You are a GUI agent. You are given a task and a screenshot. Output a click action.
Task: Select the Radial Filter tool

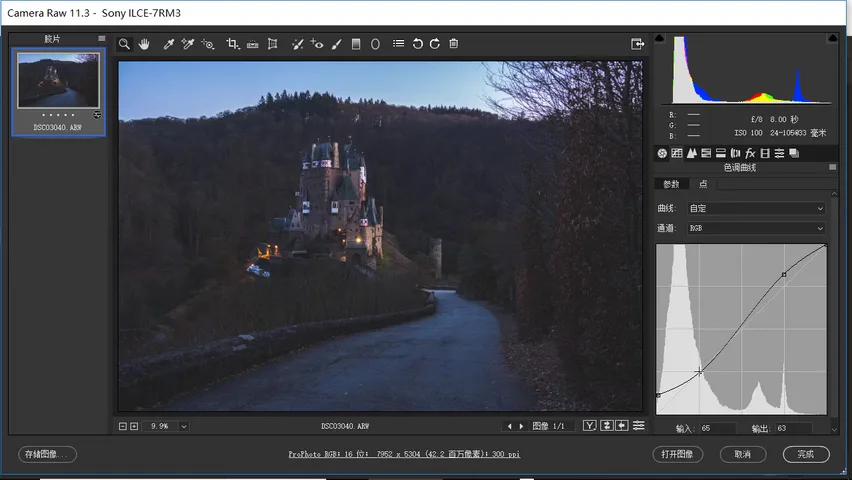point(375,44)
